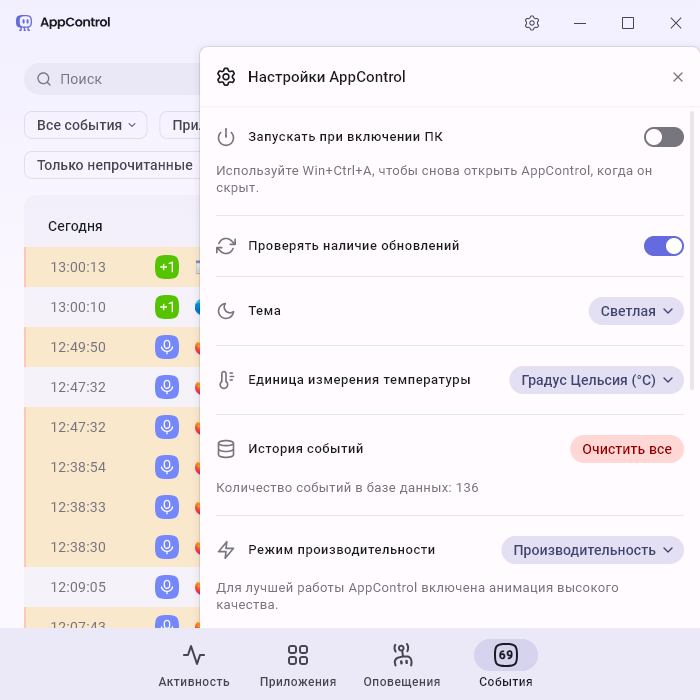Select the 12:38:54 event time
This screenshot has height=700, width=700.
(x=78, y=467)
